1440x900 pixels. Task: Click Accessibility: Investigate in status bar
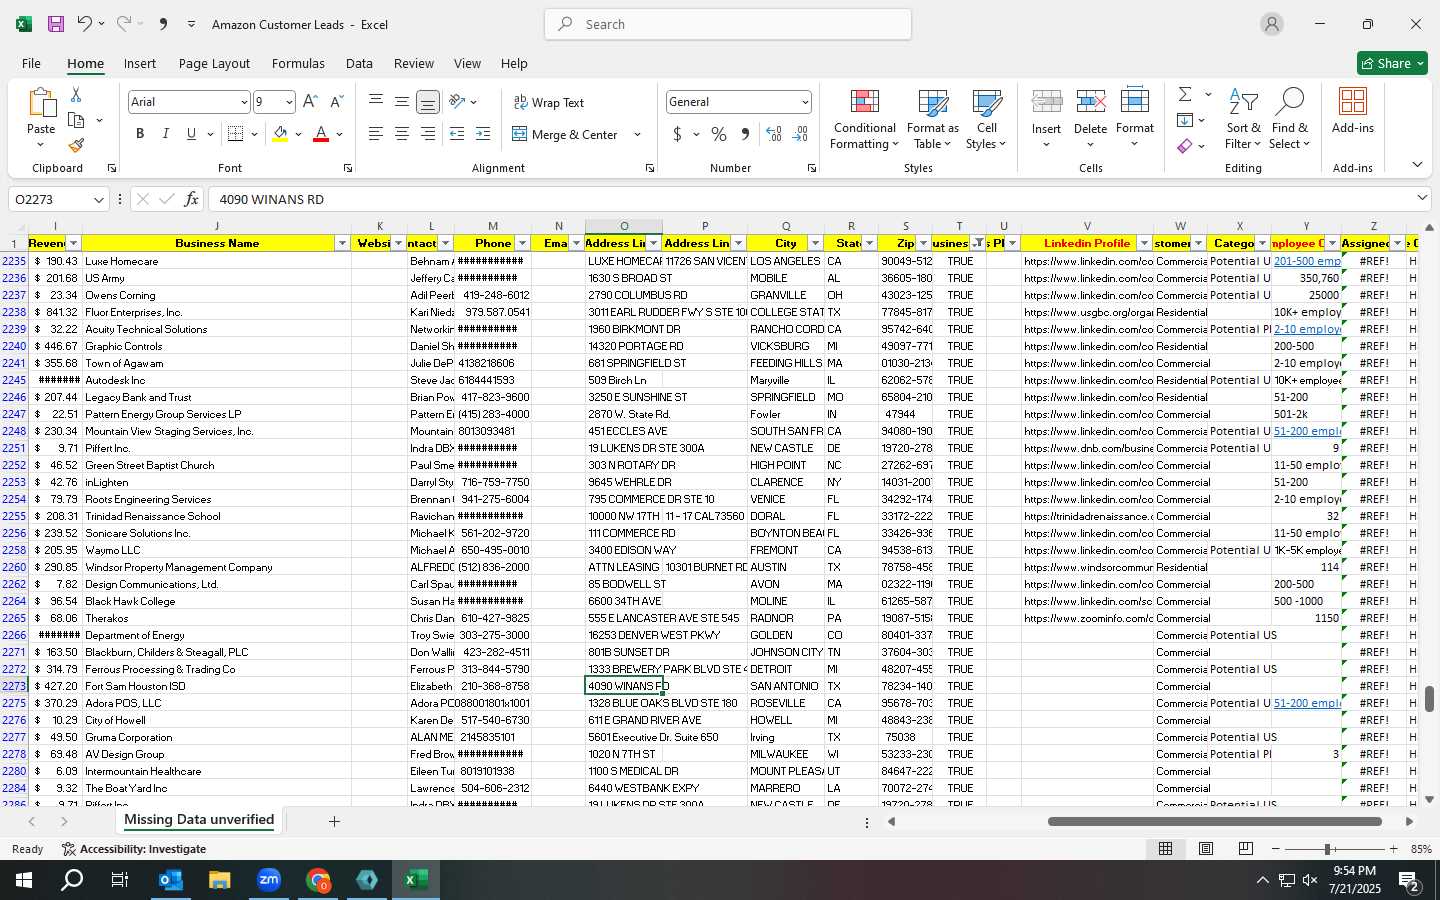tap(134, 849)
